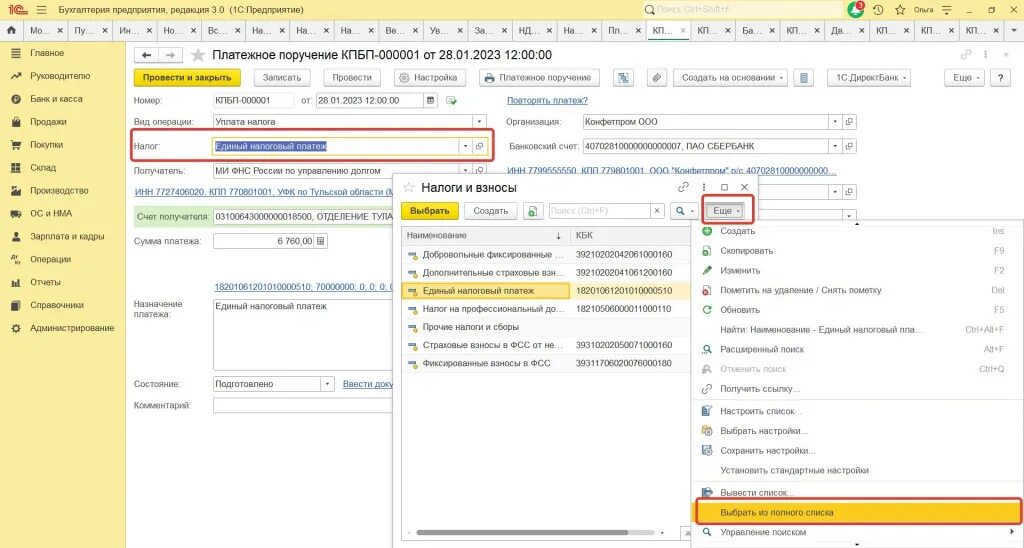Open the Создать на основании dropdown
Image resolution: width=1024 pixels, height=548 pixels.
point(731,78)
